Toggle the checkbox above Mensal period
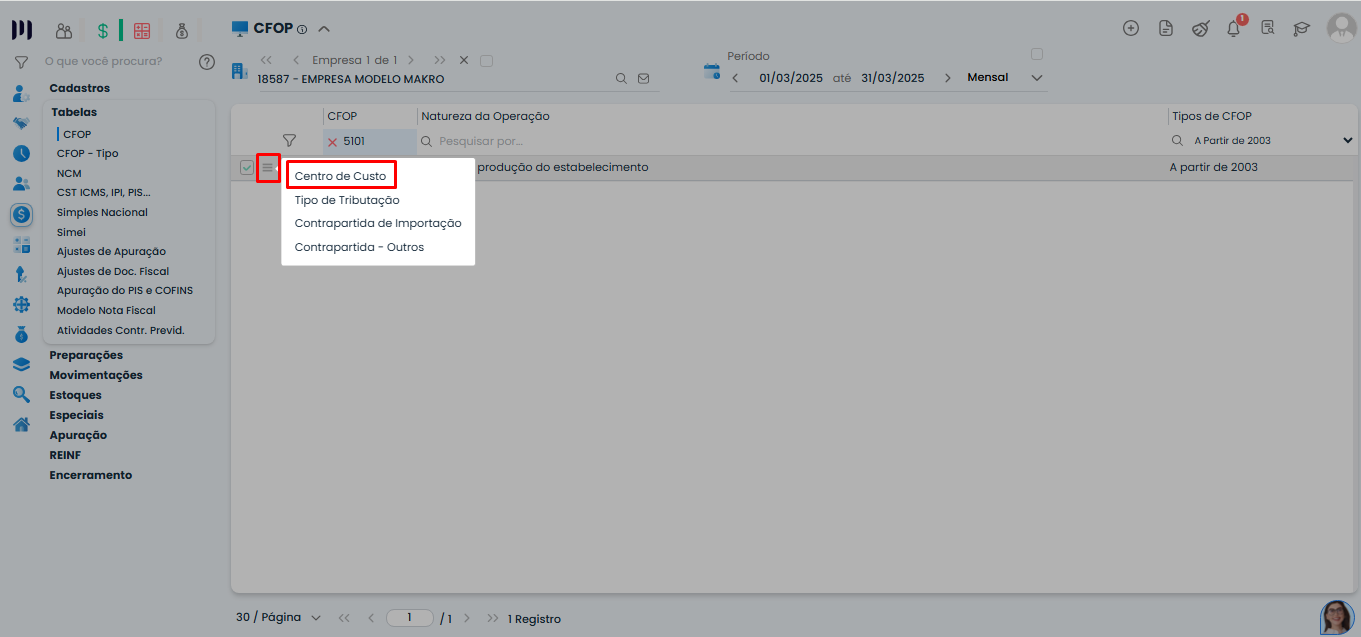The height and width of the screenshot is (637, 1361). 1037,54
